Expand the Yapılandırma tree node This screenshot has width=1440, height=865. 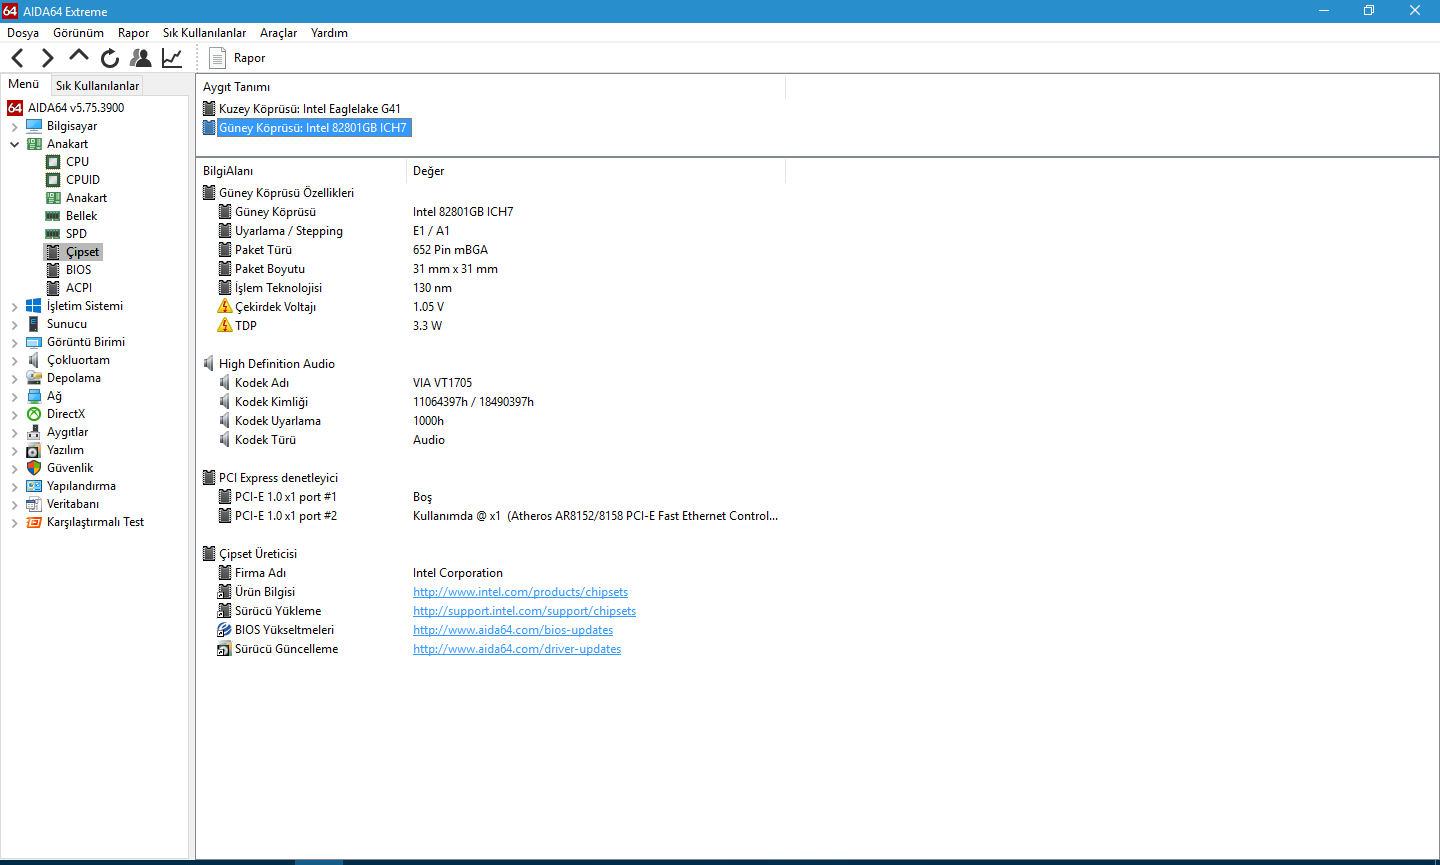[14, 487]
